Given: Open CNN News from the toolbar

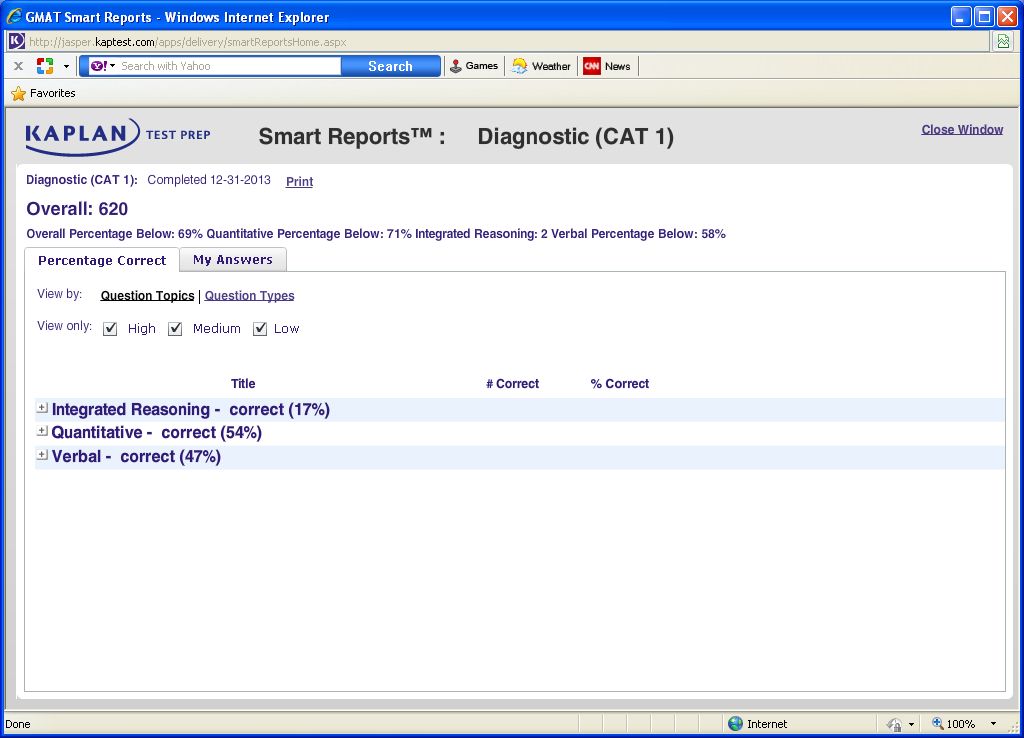Looking at the screenshot, I should 607,66.
